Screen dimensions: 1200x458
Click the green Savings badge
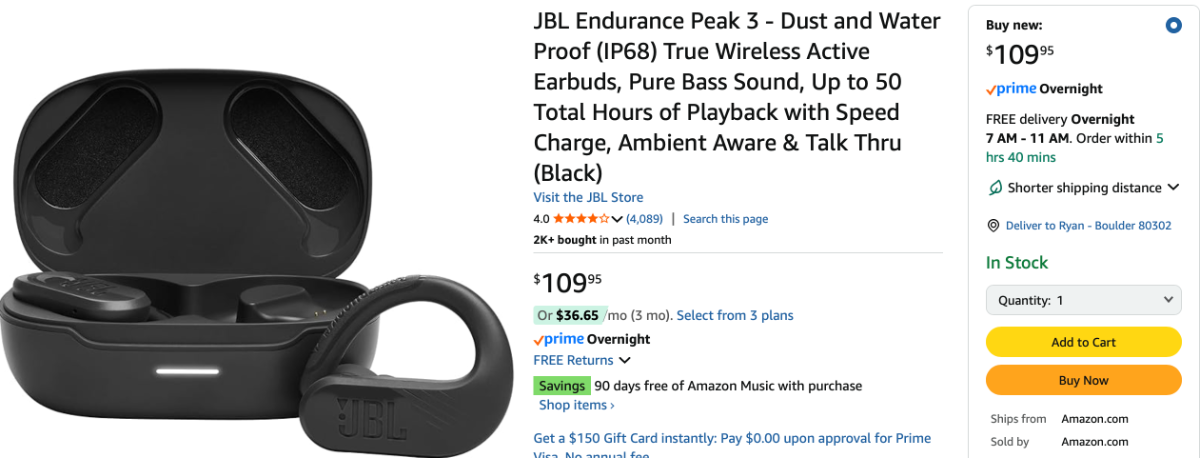[562, 386]
